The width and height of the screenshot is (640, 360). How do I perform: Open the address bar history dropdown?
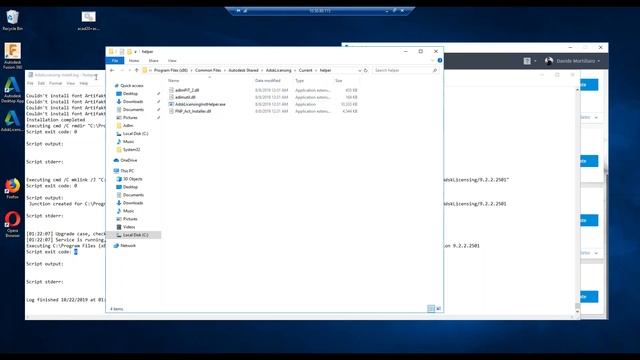pos(360,70)
